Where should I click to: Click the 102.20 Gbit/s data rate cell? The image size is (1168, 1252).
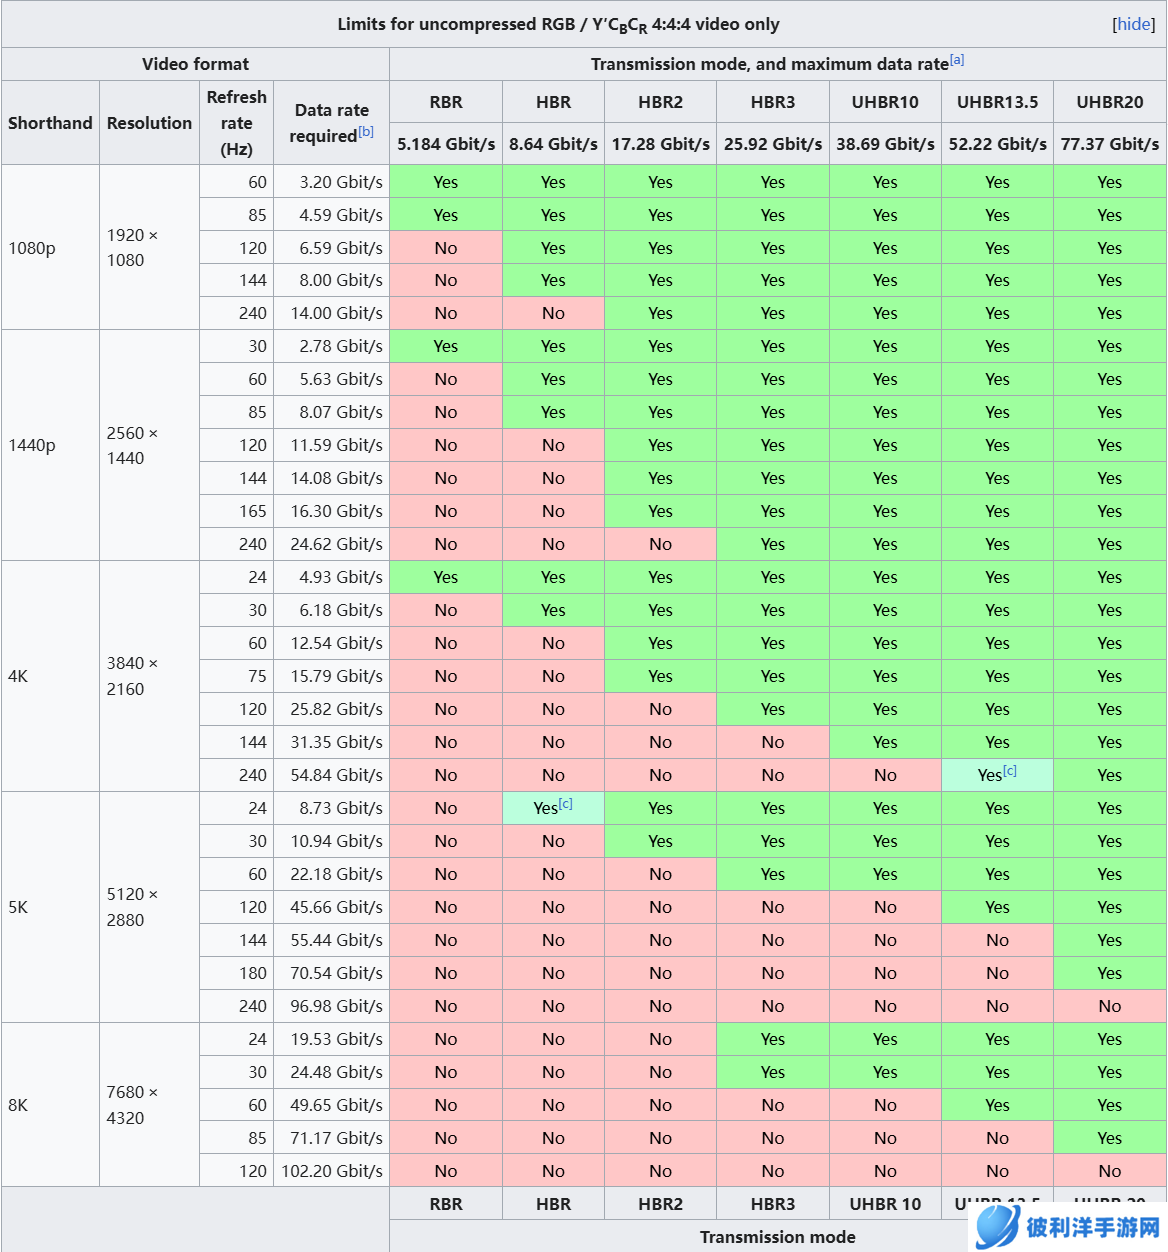click(x=332, y=1171)
